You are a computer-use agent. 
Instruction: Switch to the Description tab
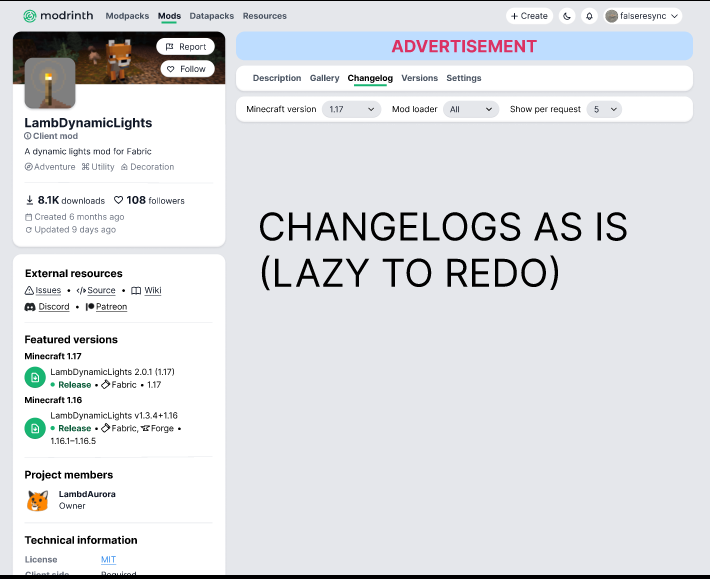[277, 78]
